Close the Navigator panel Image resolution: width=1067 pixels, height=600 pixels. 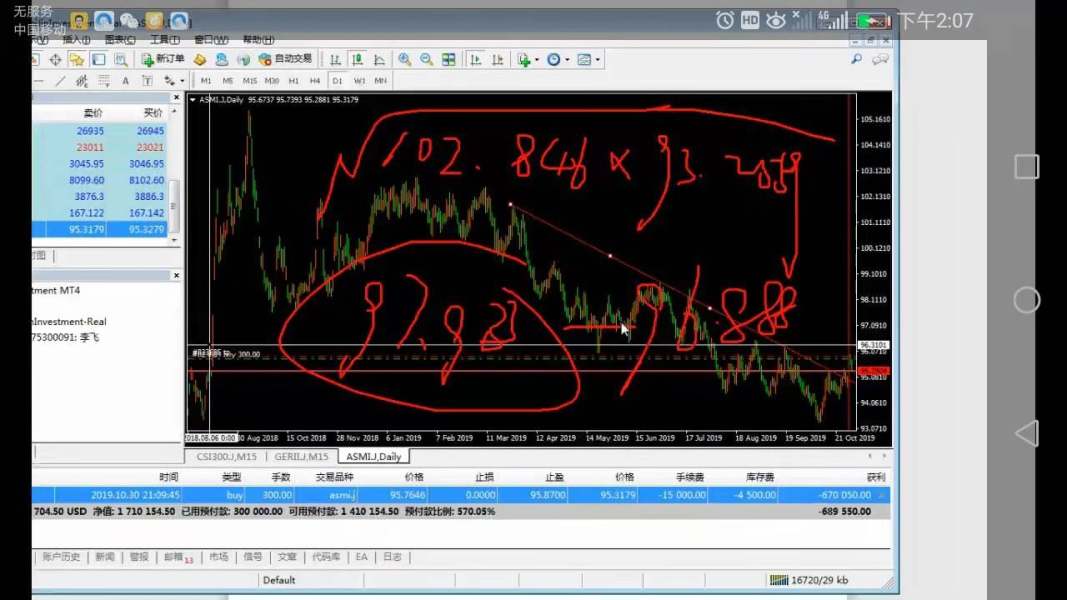pos(176,275)
